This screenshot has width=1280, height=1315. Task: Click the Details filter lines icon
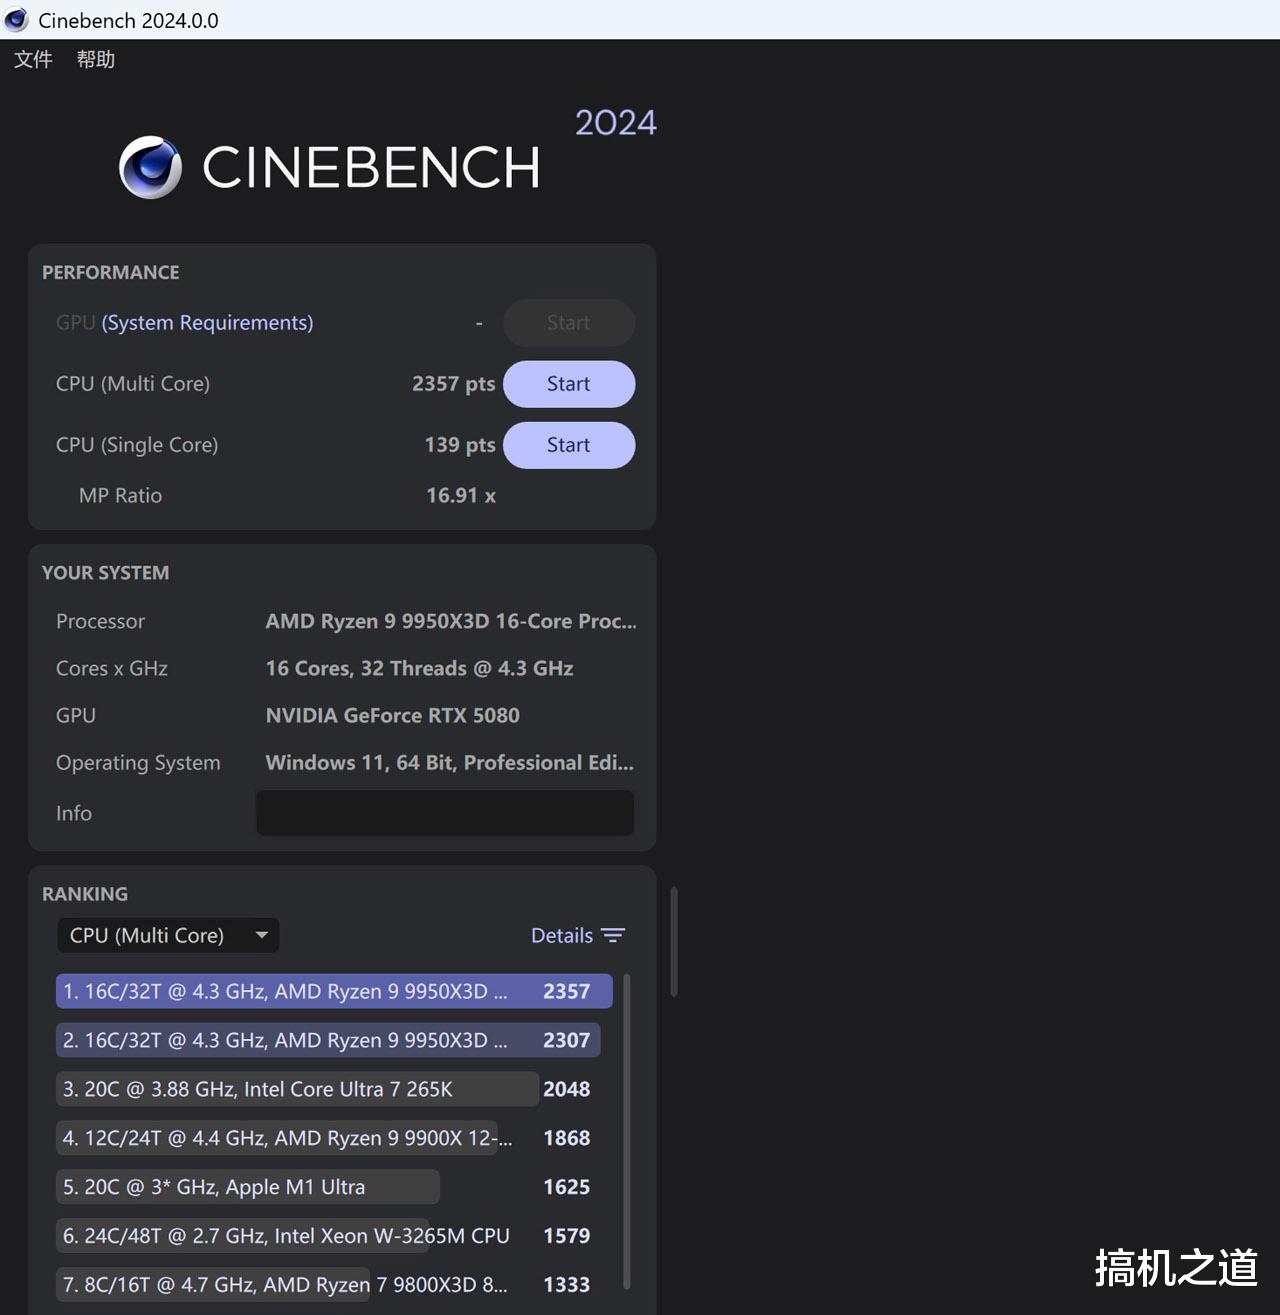coord(613,935)
